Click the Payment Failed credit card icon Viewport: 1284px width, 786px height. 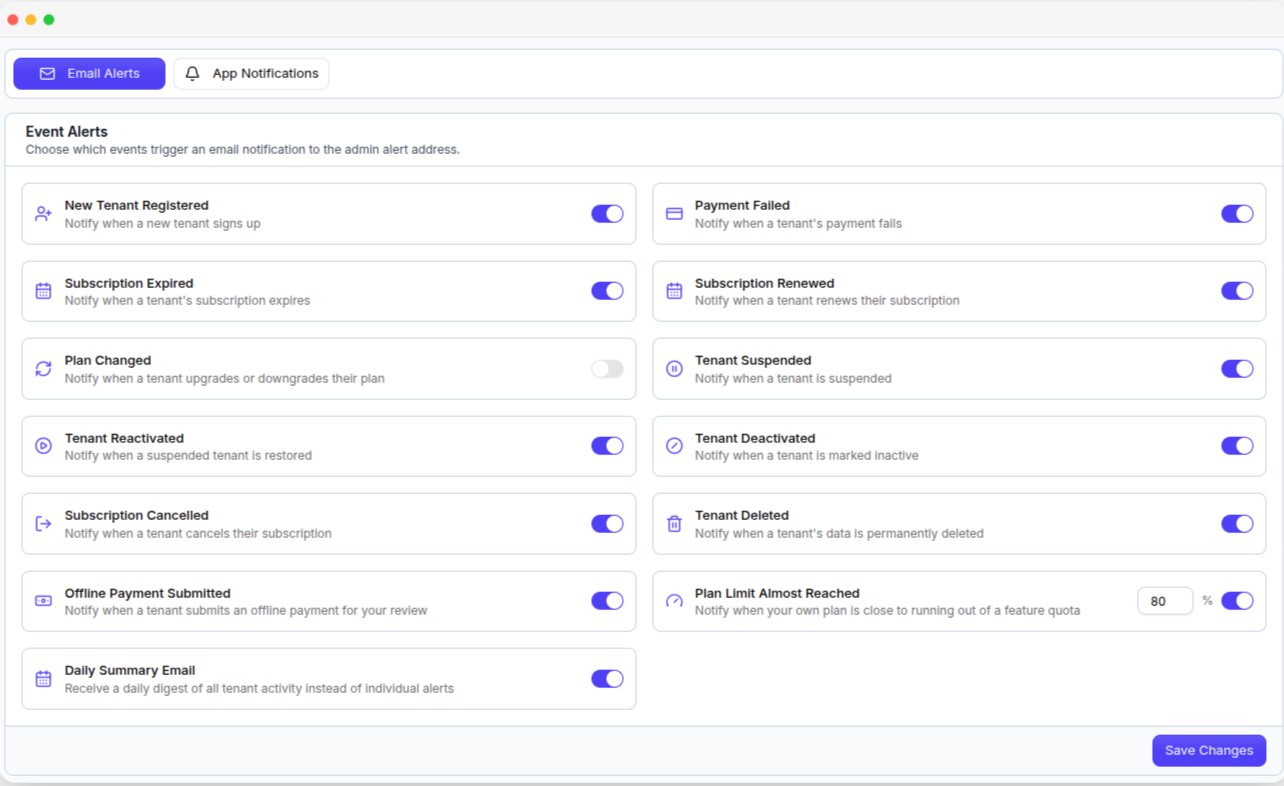[674, 214]
